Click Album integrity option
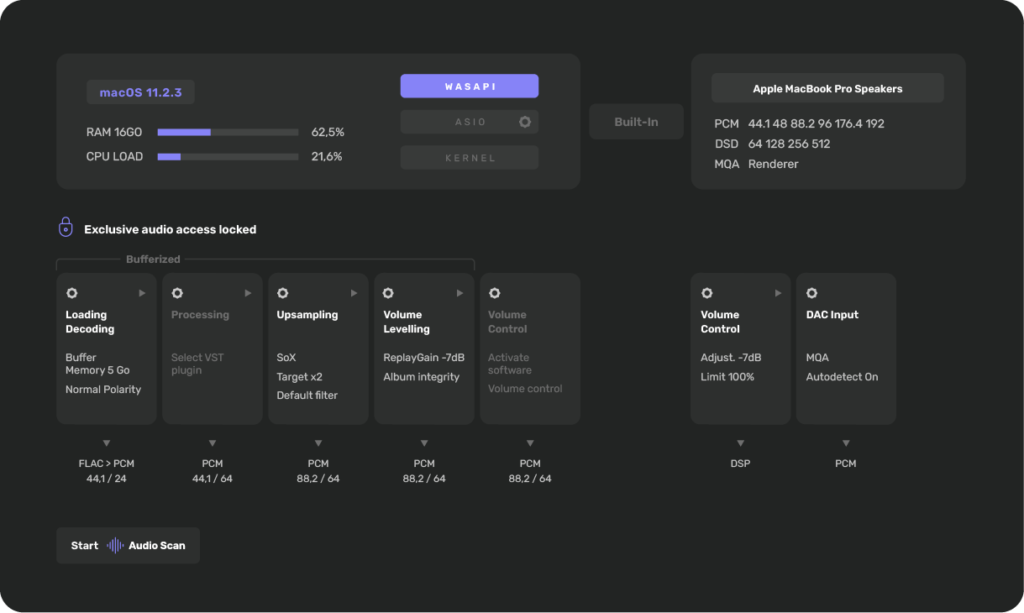 pos(421,377)
